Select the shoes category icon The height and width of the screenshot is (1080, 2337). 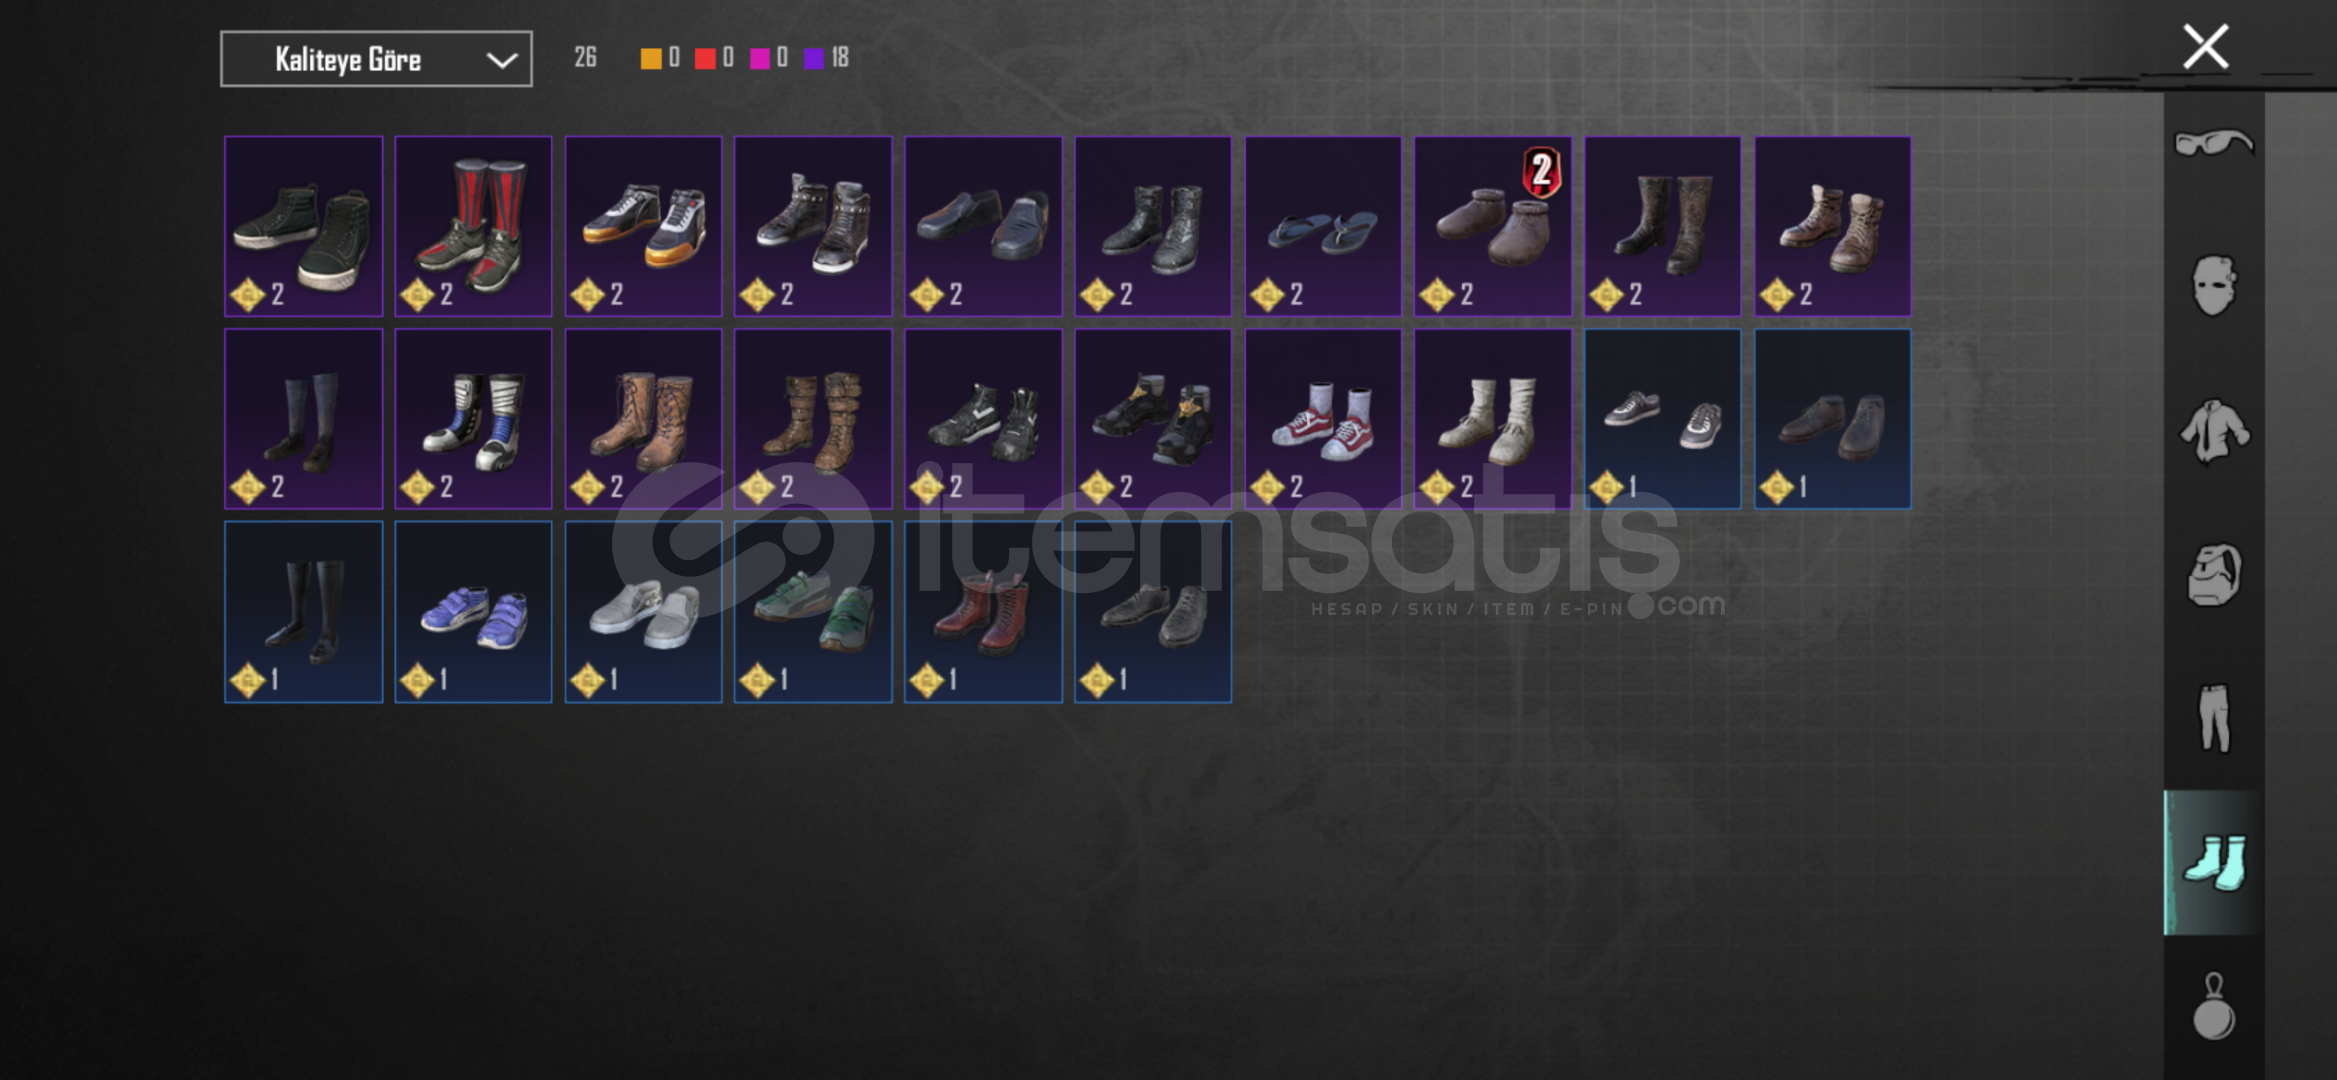[2214, 862]
